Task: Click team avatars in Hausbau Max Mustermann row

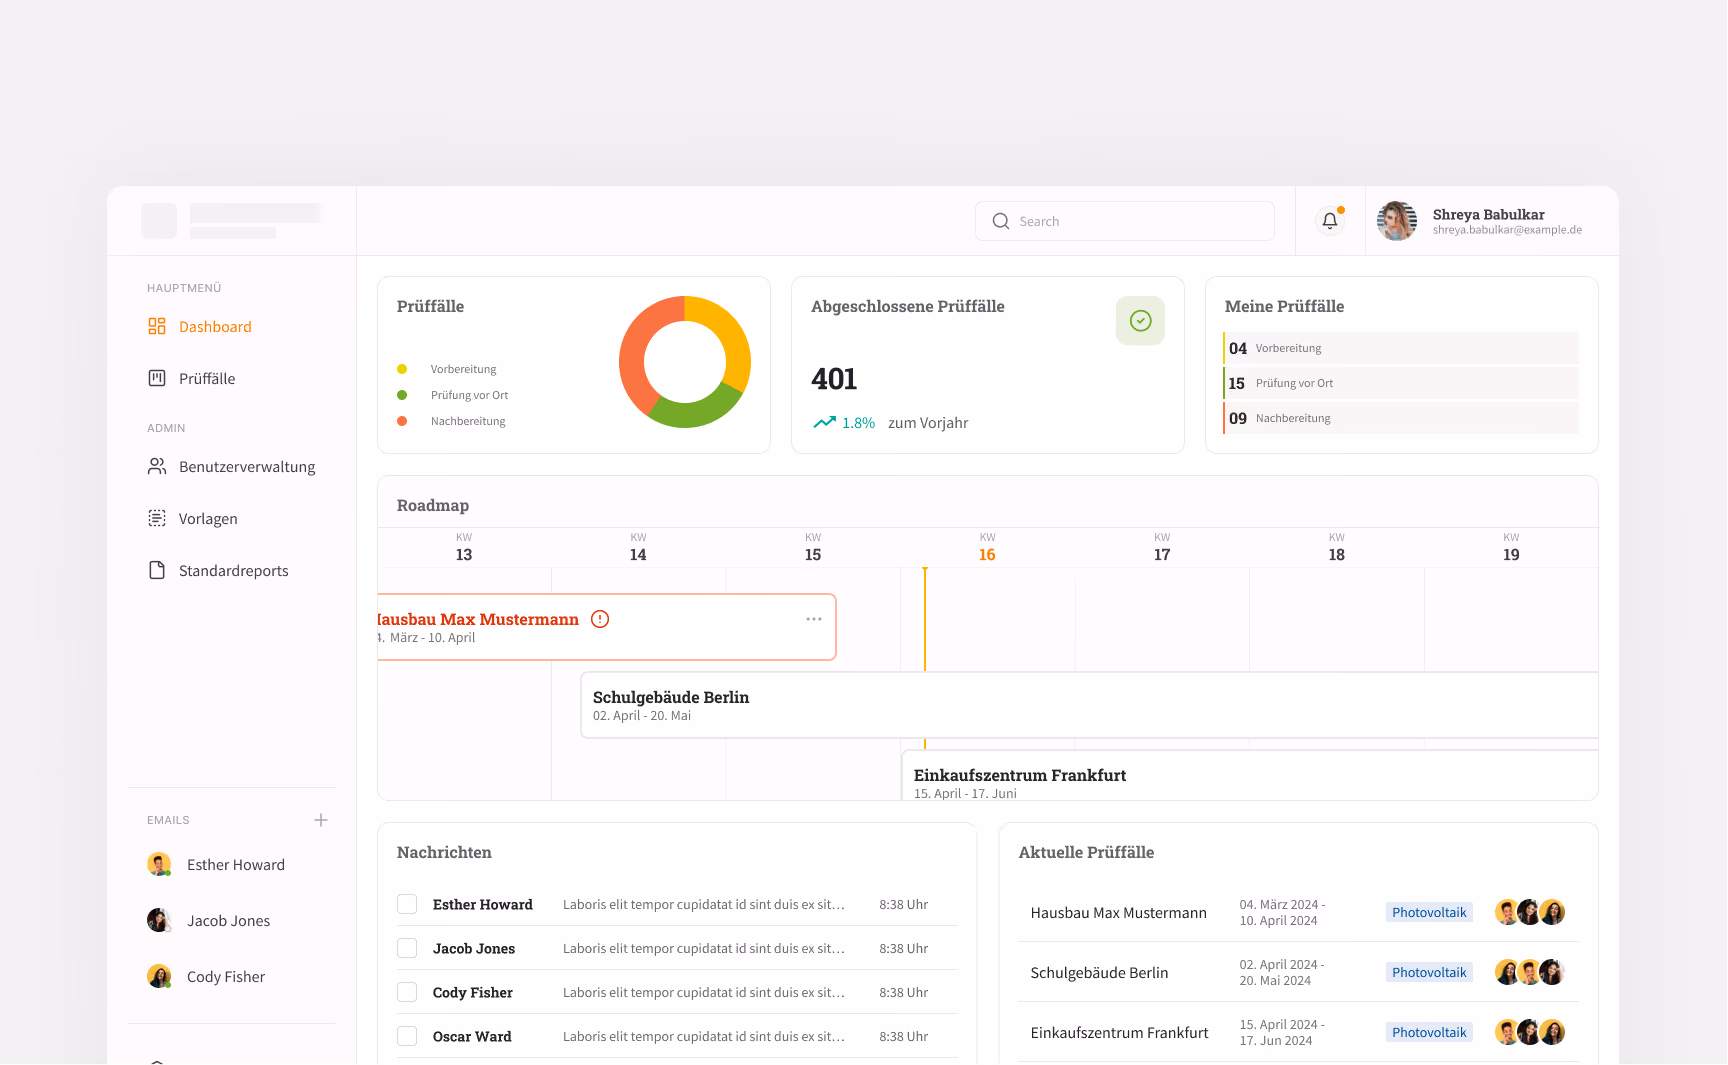Action: [x=1530, y=912]
